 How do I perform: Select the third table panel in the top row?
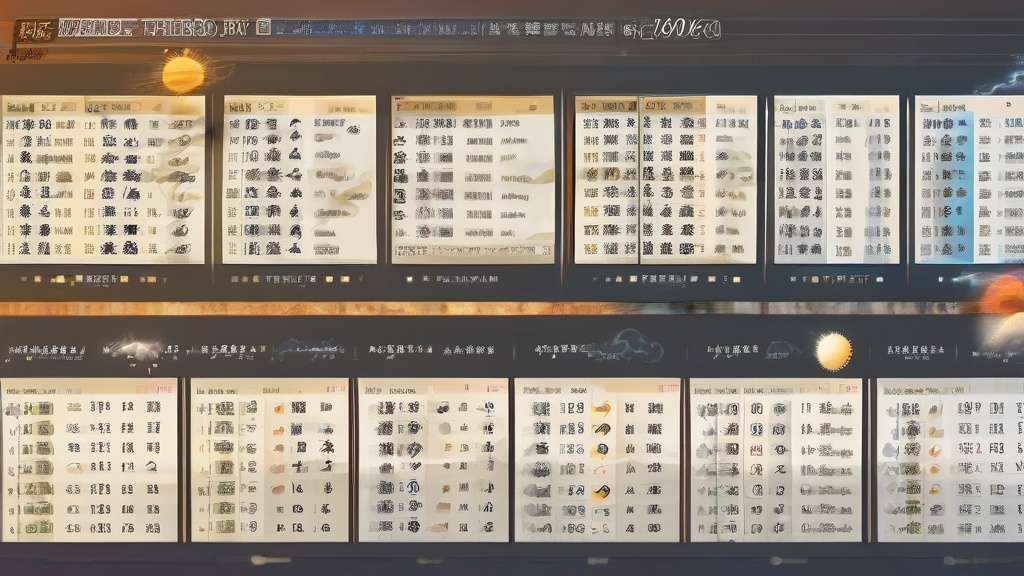[472, 180]
